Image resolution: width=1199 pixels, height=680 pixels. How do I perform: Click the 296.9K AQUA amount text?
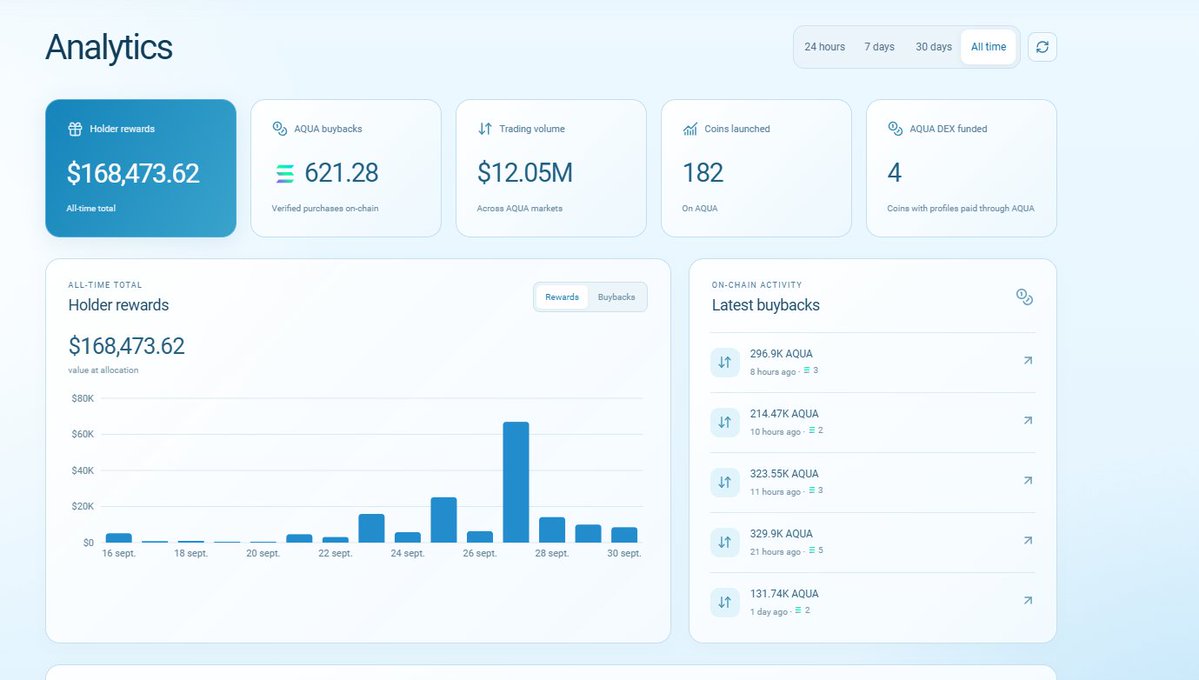click(781, 353)
